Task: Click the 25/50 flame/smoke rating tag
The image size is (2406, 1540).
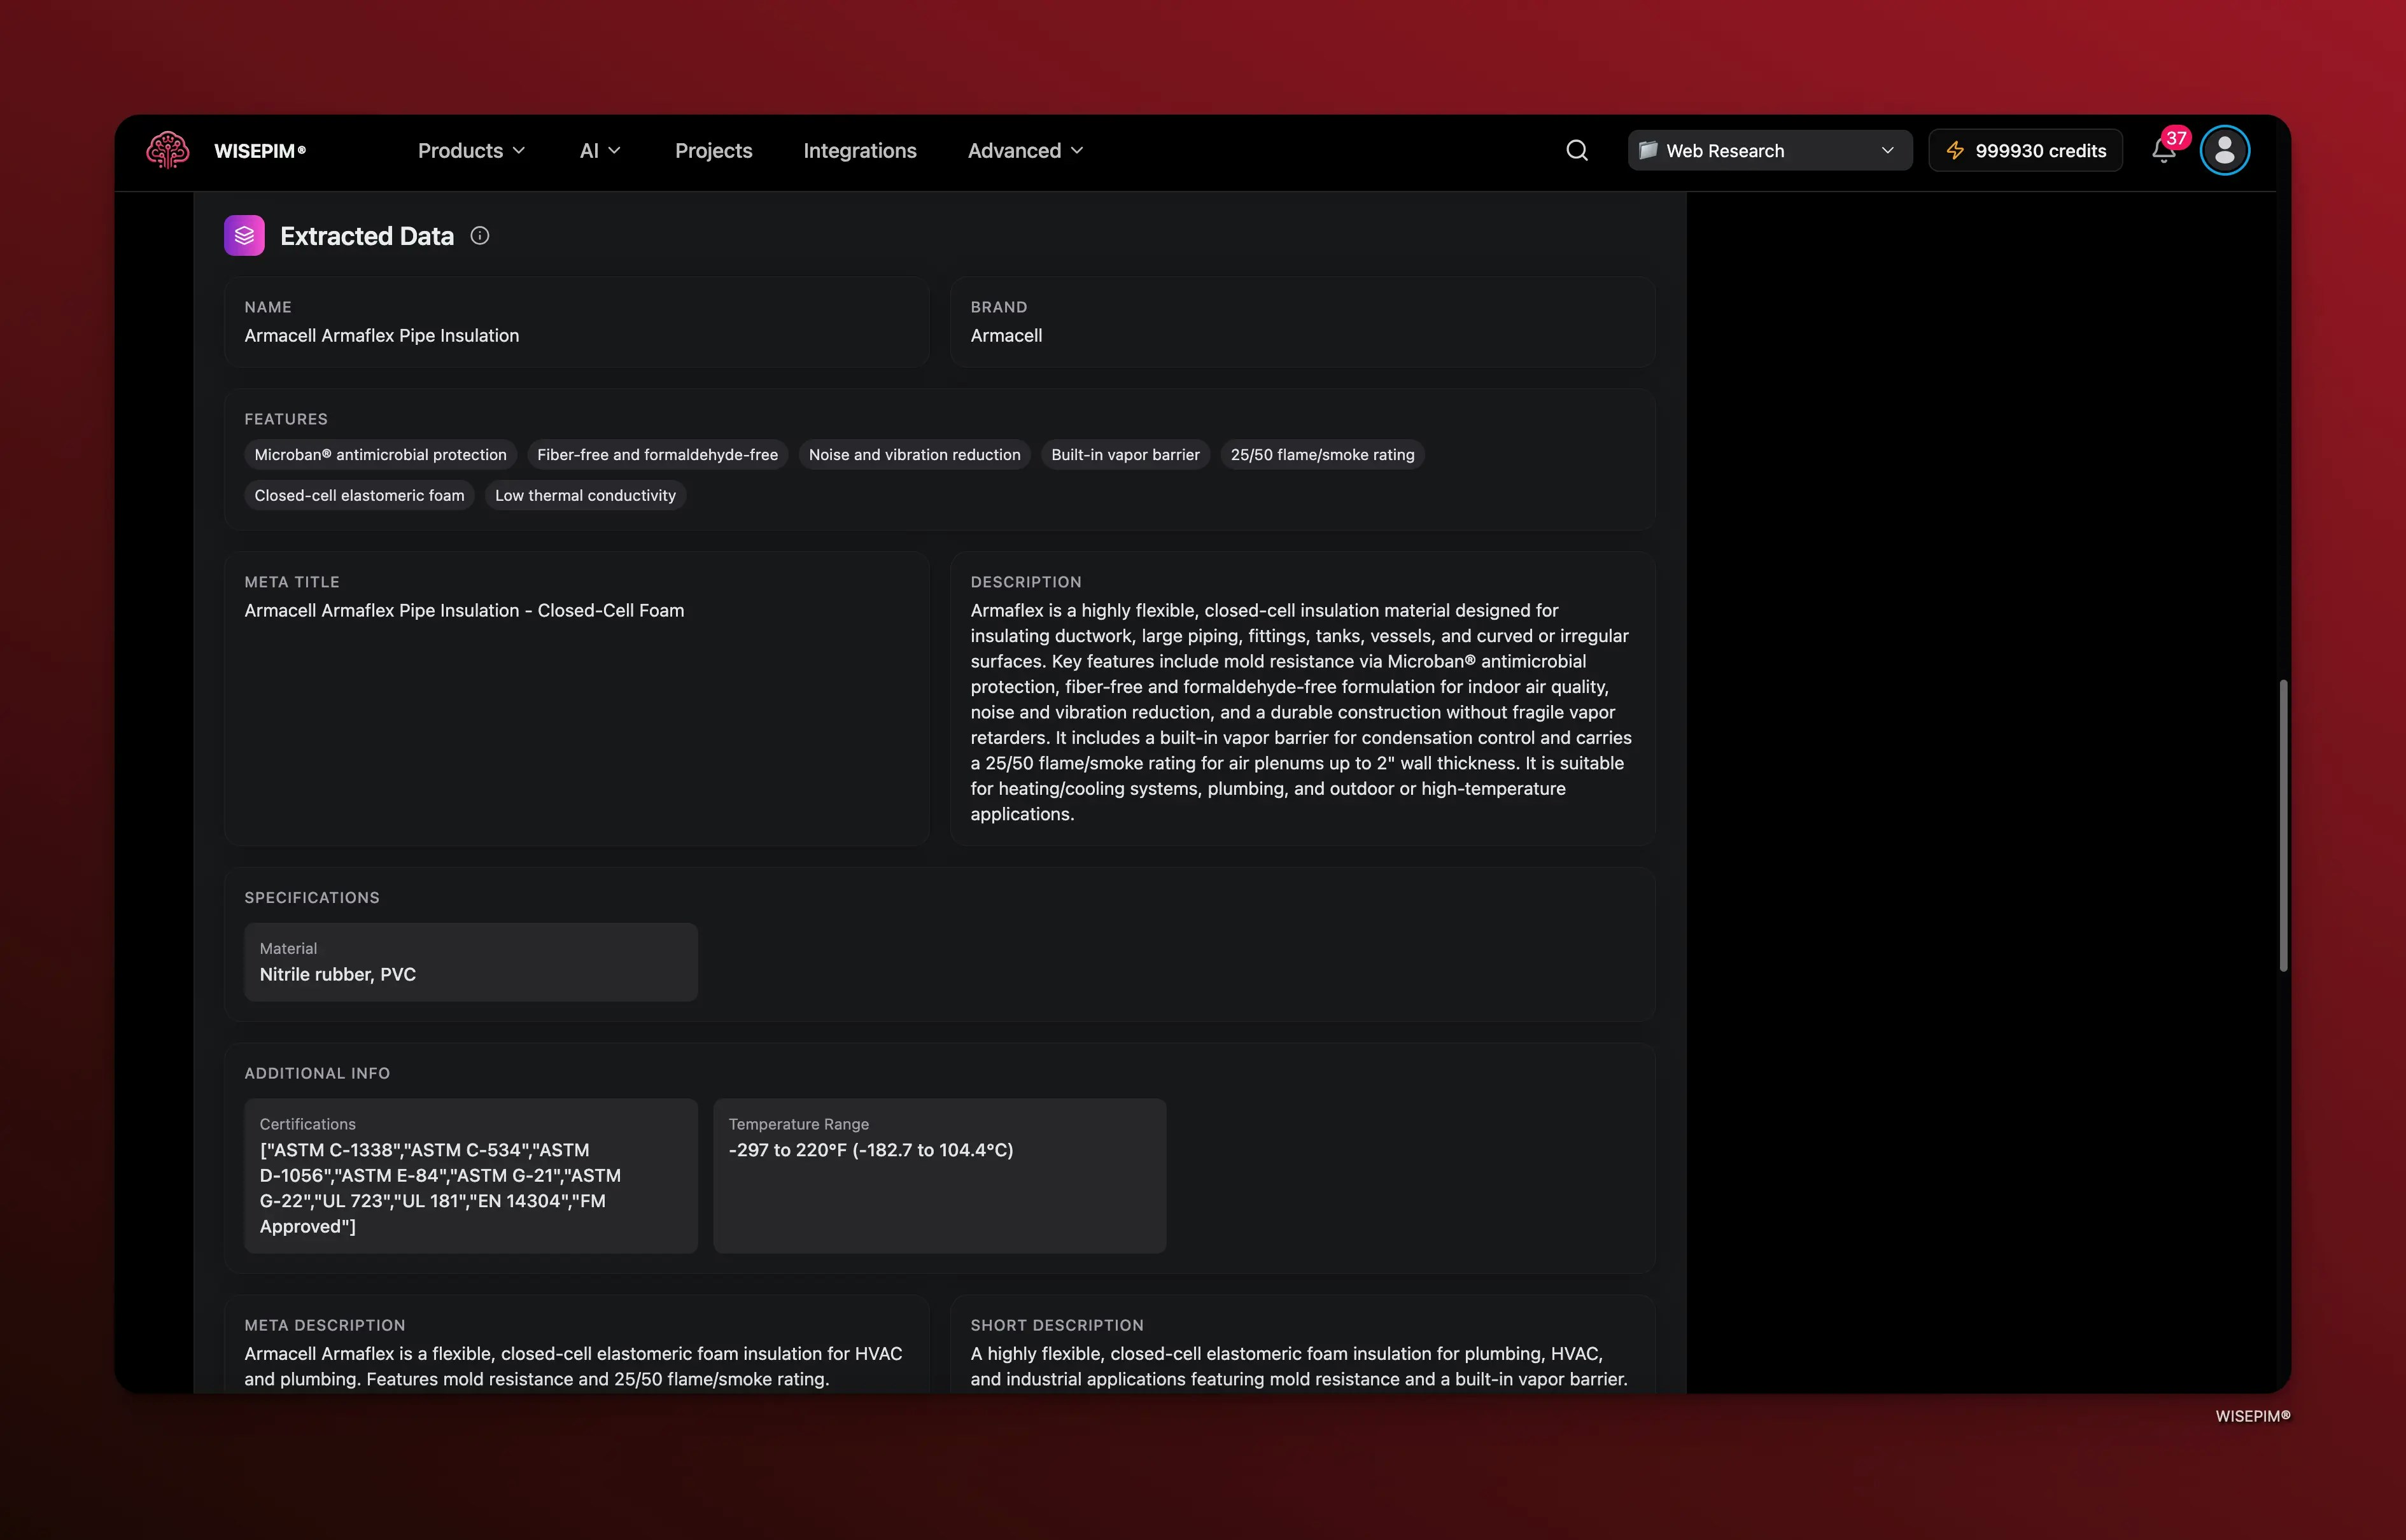Action: pyautogui.click(x=1322, y=454)
